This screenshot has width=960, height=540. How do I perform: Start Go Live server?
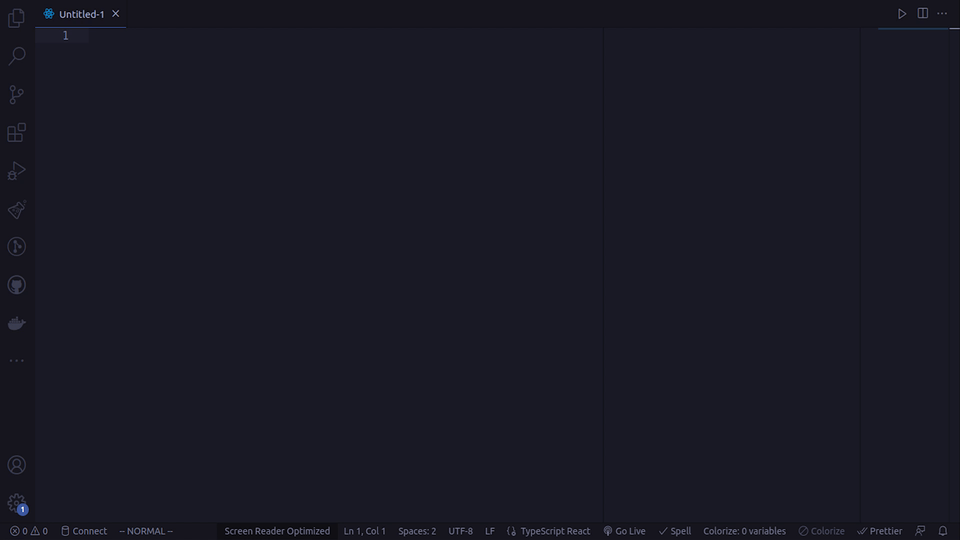[x=624, y=531]
